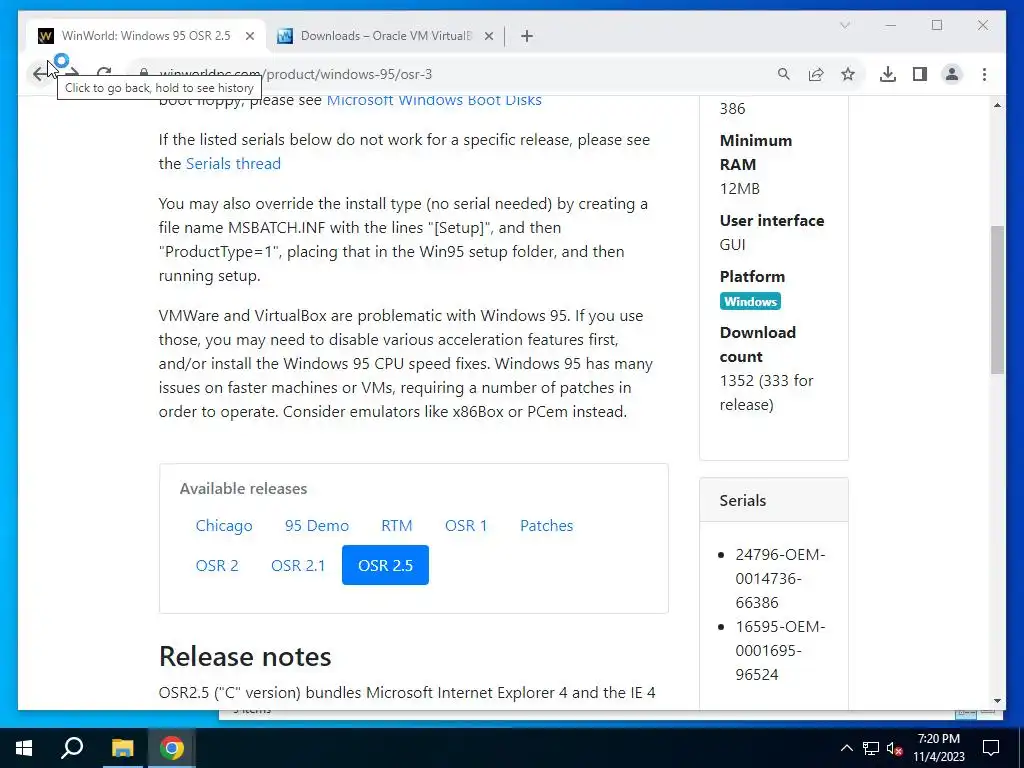1024x768 pixels.
Task: Click the Platform label in sidebar
Action: tap(752, 276)
